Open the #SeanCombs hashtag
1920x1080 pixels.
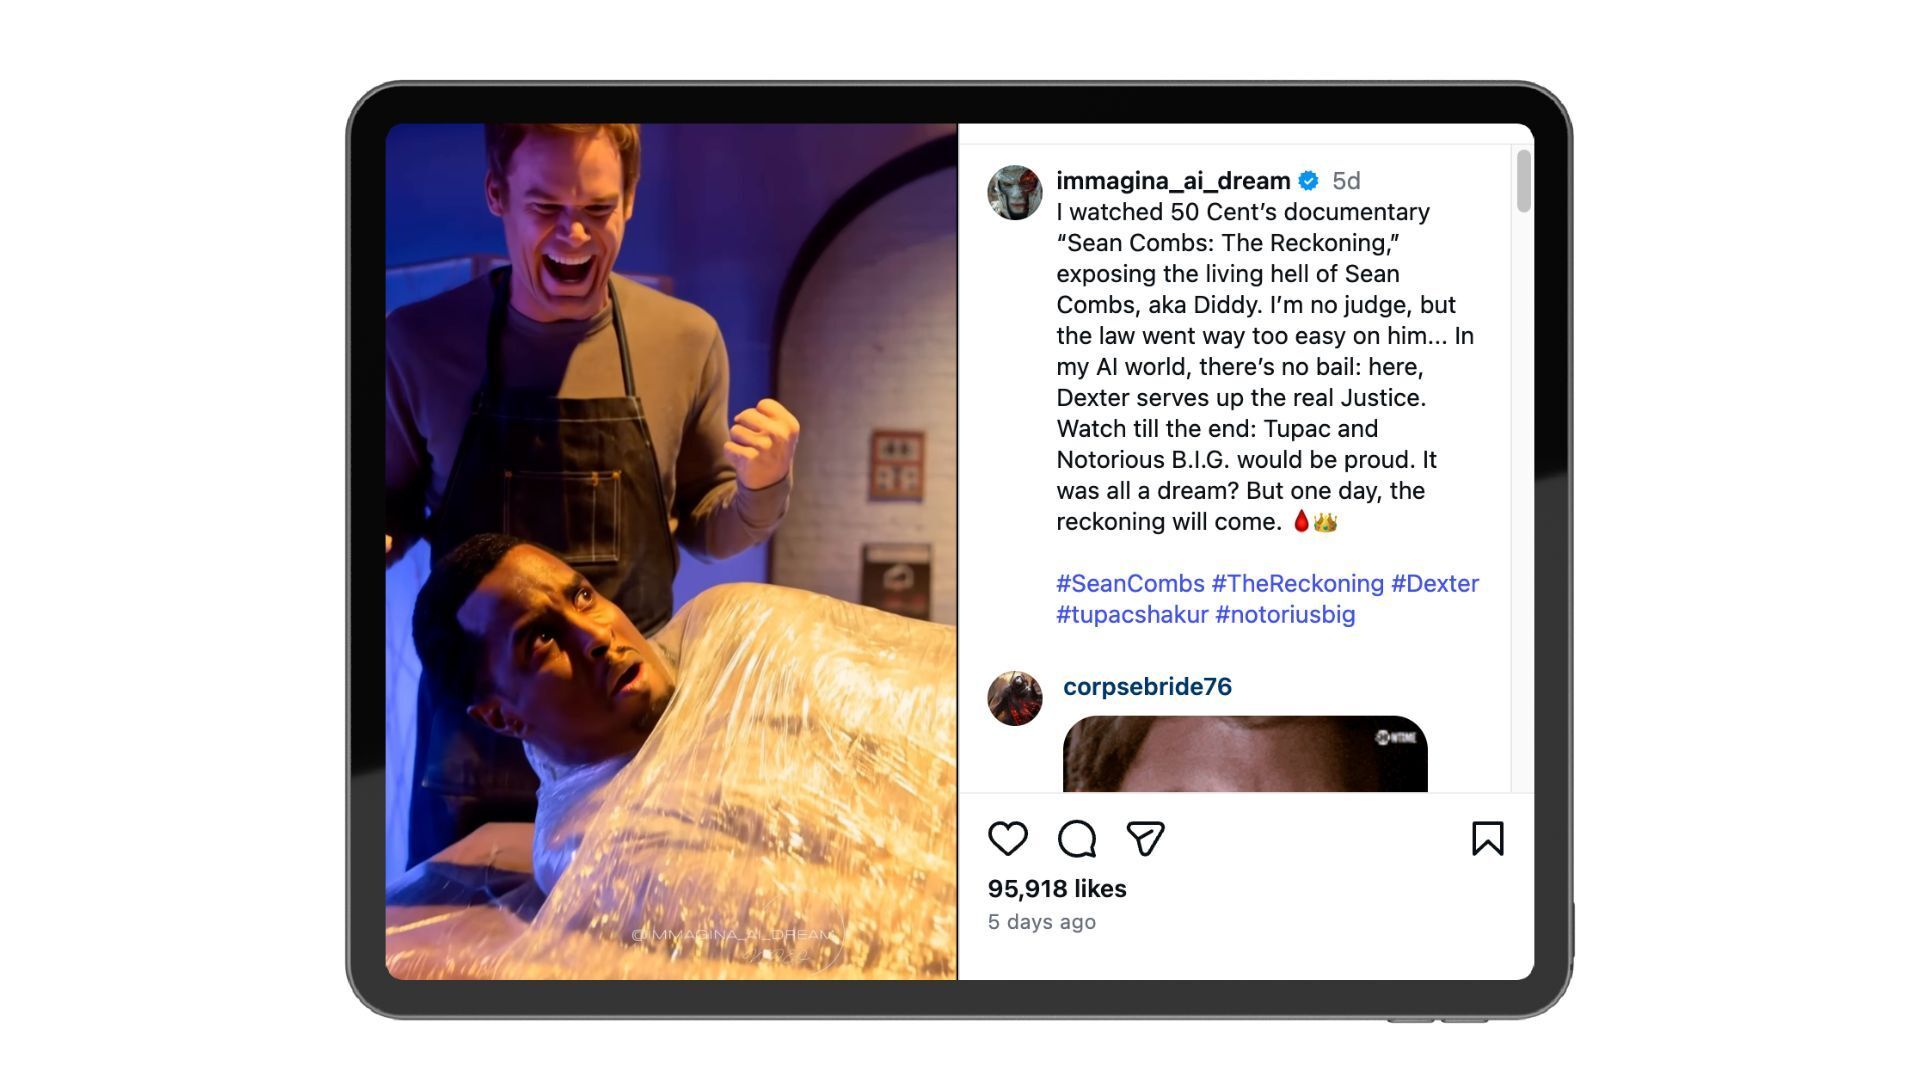1130,584
